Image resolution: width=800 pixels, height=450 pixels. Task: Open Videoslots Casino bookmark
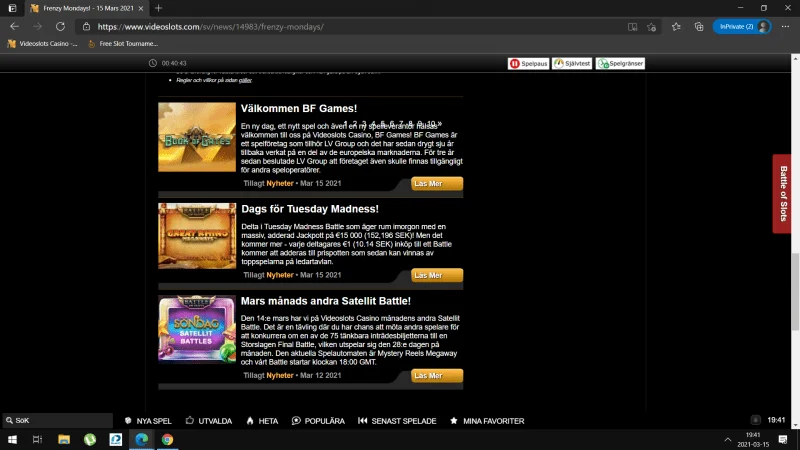pos(42,44)
